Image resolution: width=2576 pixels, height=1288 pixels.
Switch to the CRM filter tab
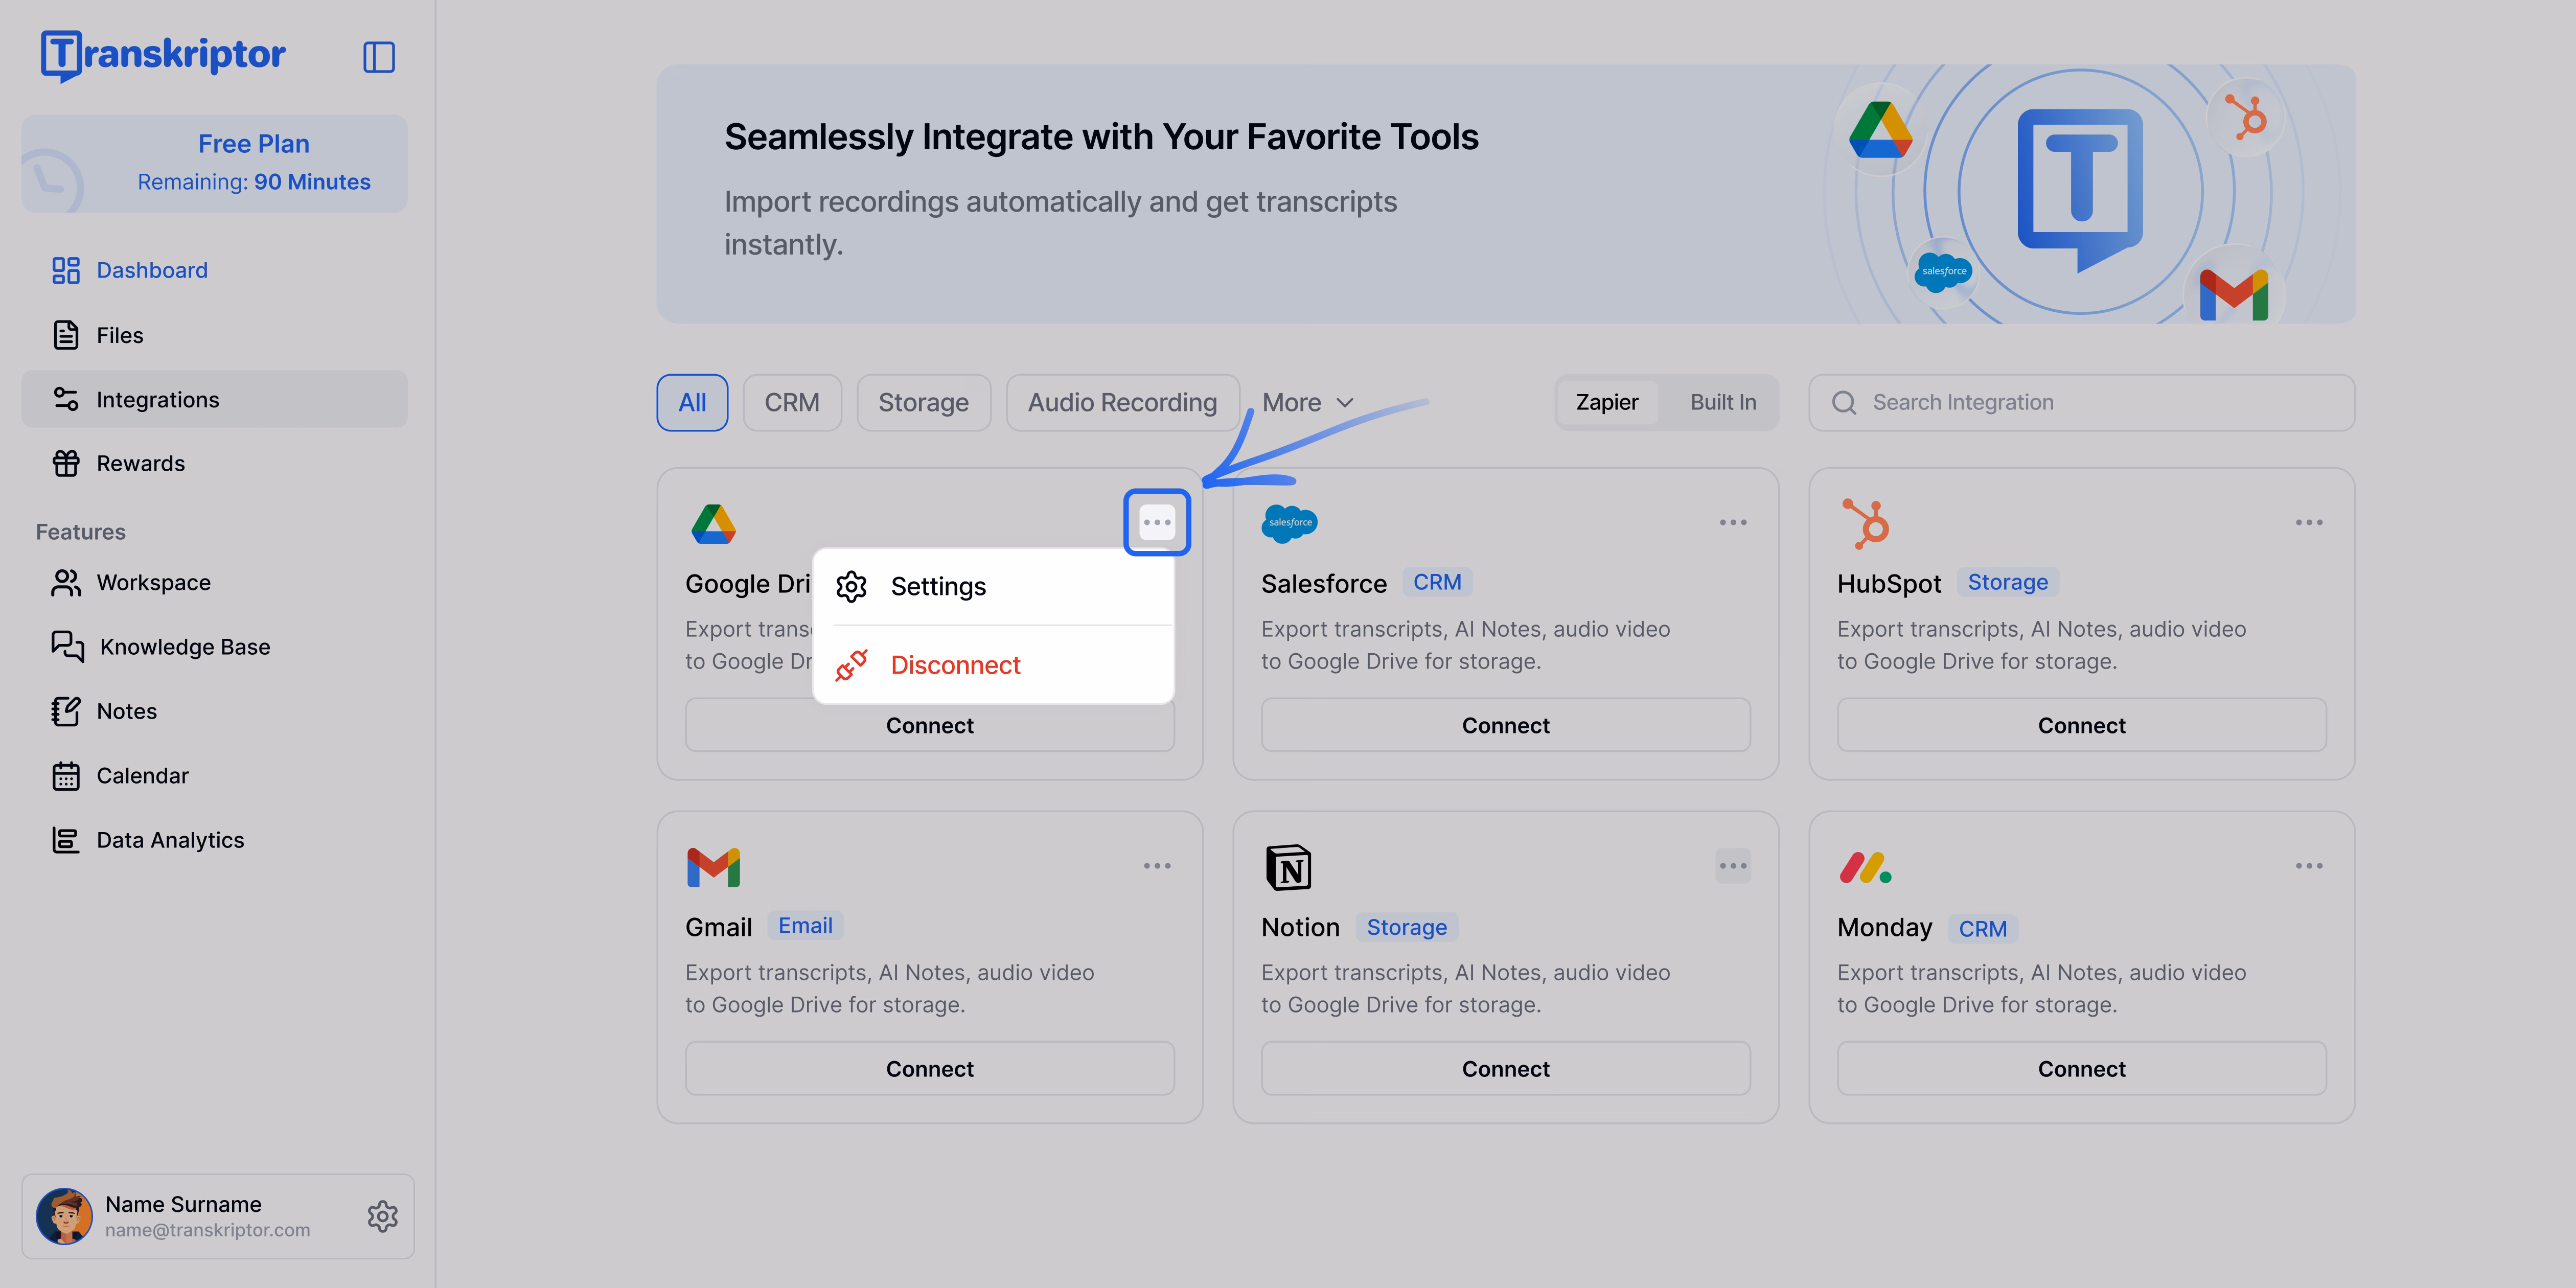coord(792,402)
